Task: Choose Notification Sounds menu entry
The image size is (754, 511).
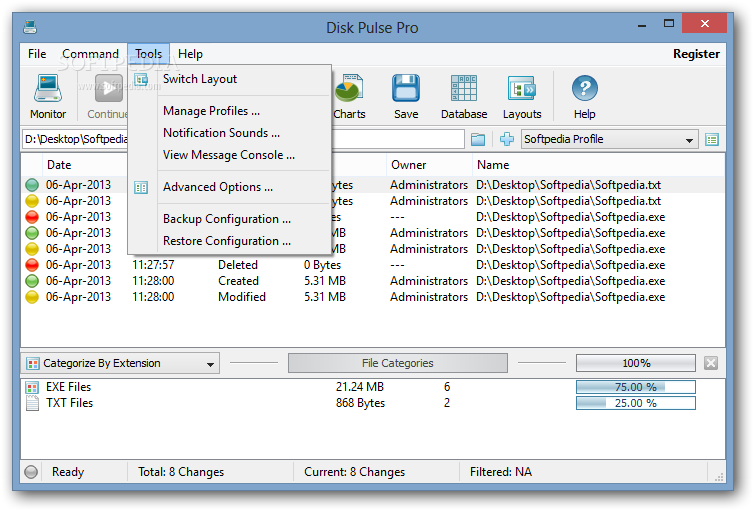Action: click(x=230, y=133)
